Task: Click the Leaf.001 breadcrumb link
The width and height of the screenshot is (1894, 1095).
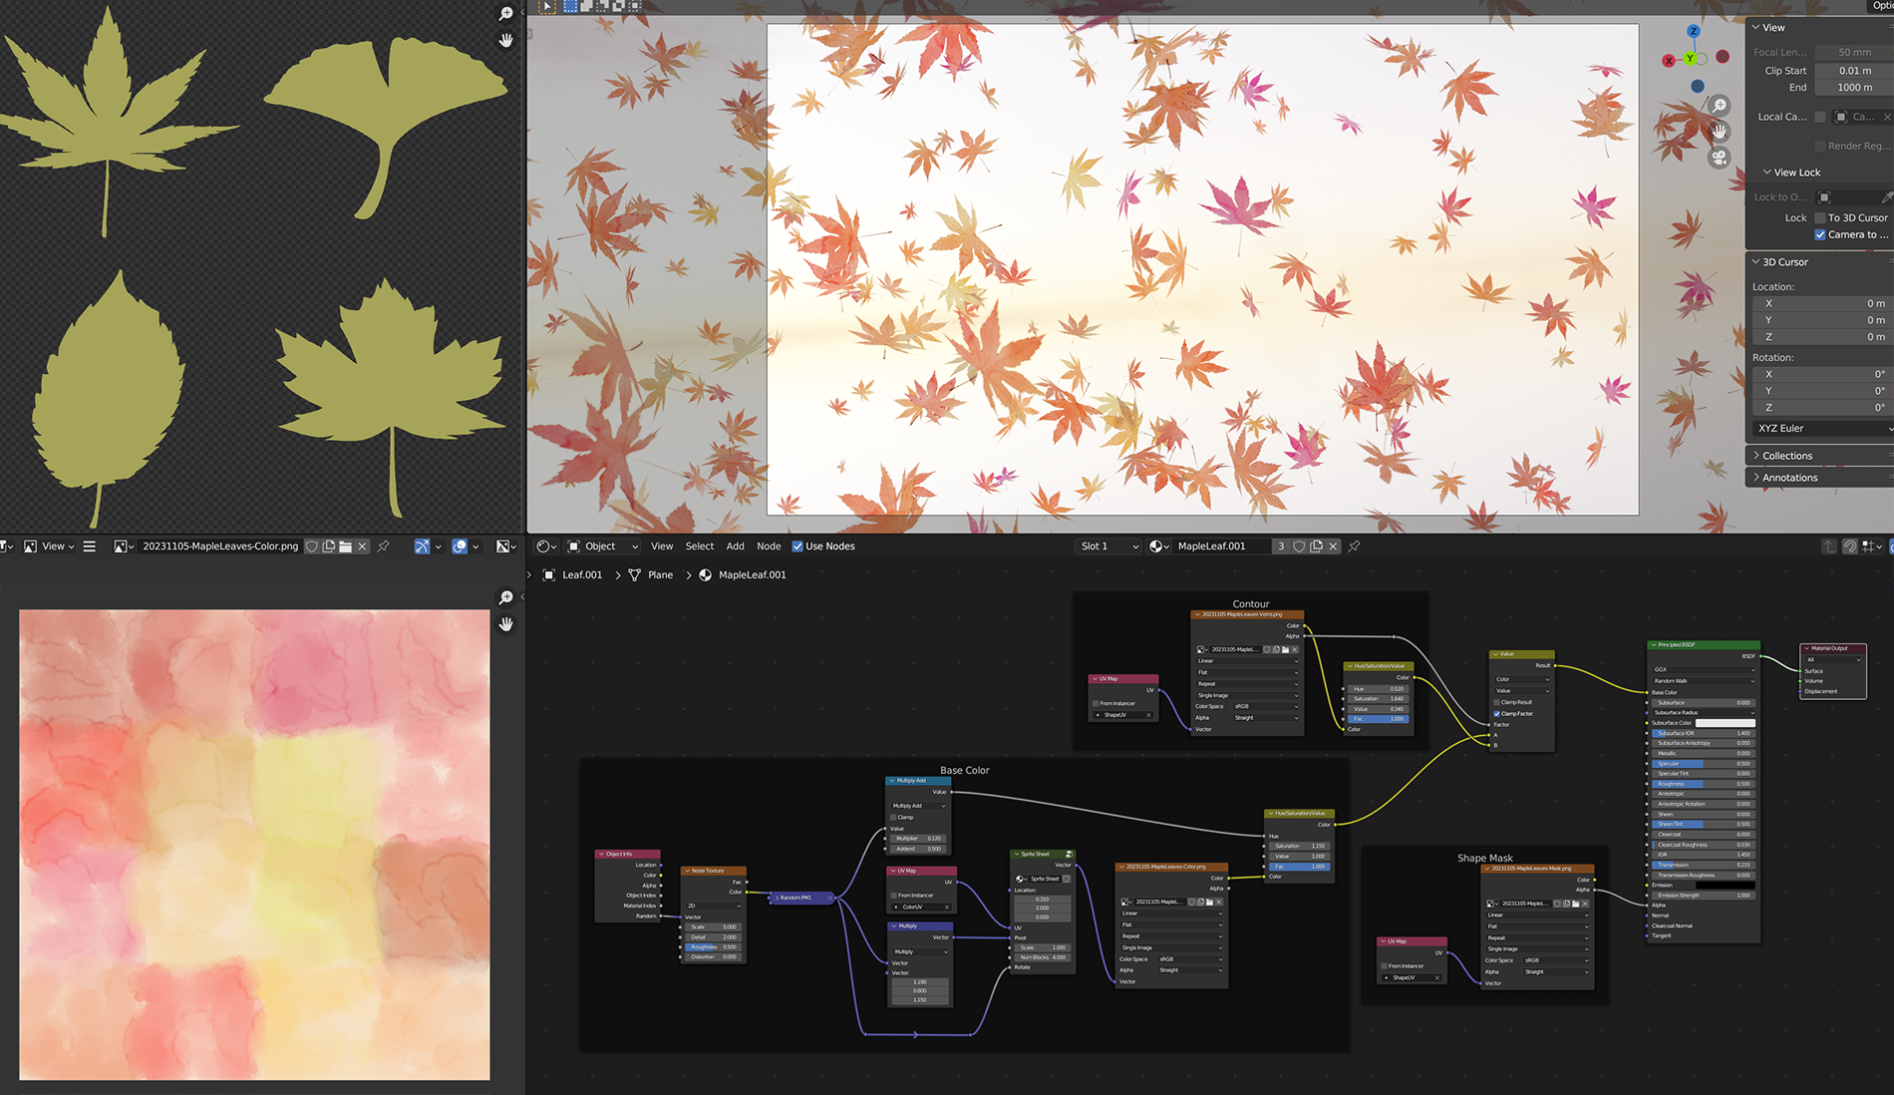Action: [x=582, y=575]
